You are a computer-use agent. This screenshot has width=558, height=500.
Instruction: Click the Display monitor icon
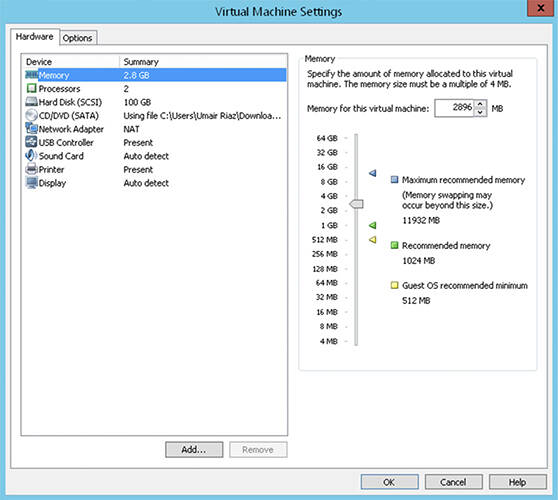[31, 183]
